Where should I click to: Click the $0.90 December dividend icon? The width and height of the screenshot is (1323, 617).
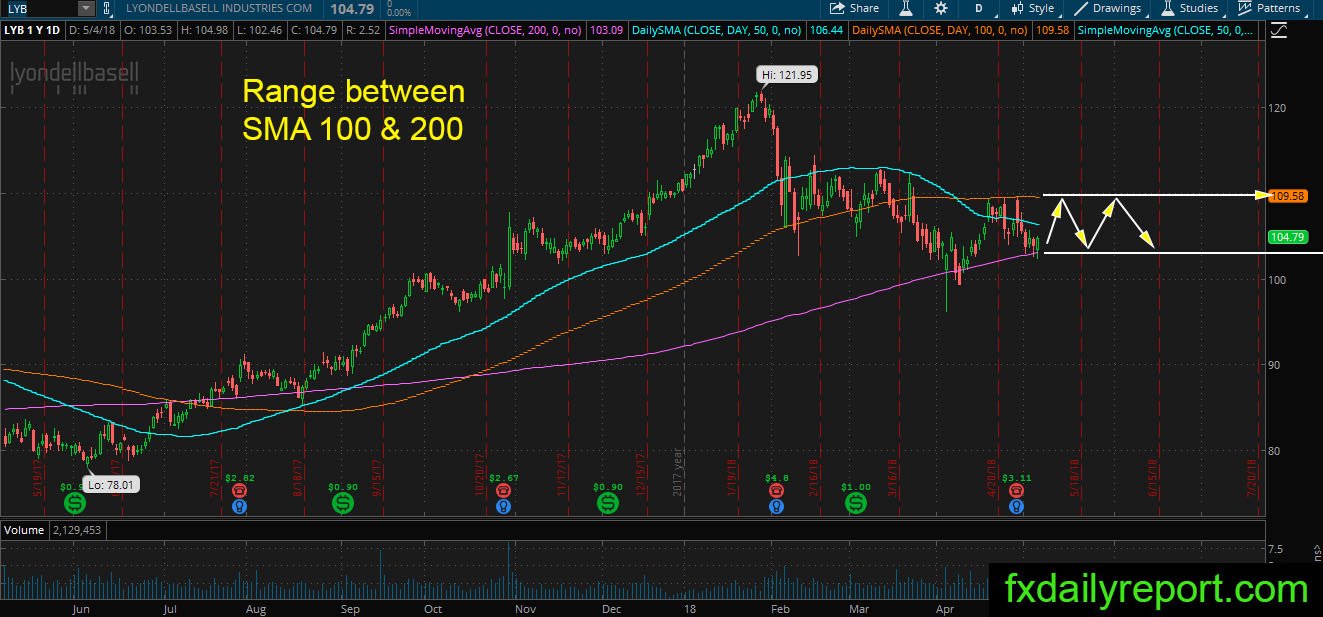[x=607, y=503]
